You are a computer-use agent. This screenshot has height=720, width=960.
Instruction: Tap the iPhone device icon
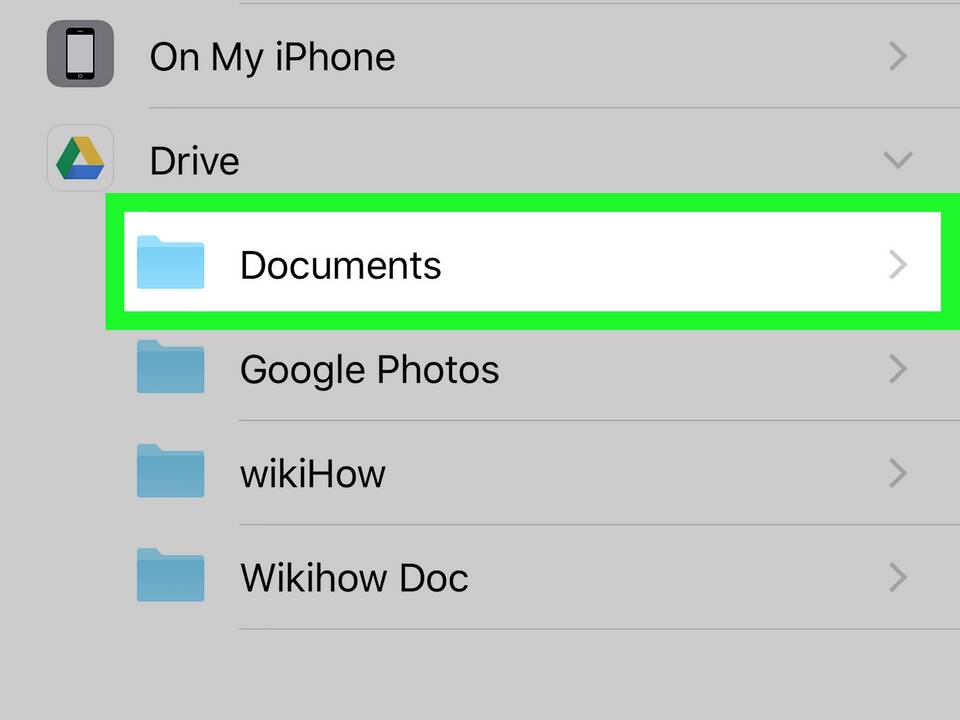pyautogui.click(x=80, y=53)
